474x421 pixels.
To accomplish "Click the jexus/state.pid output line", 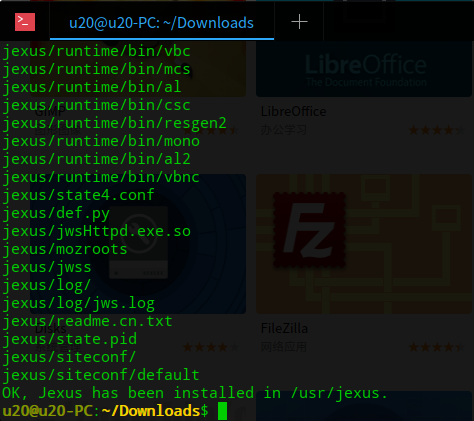I will [x=70, y=339].
